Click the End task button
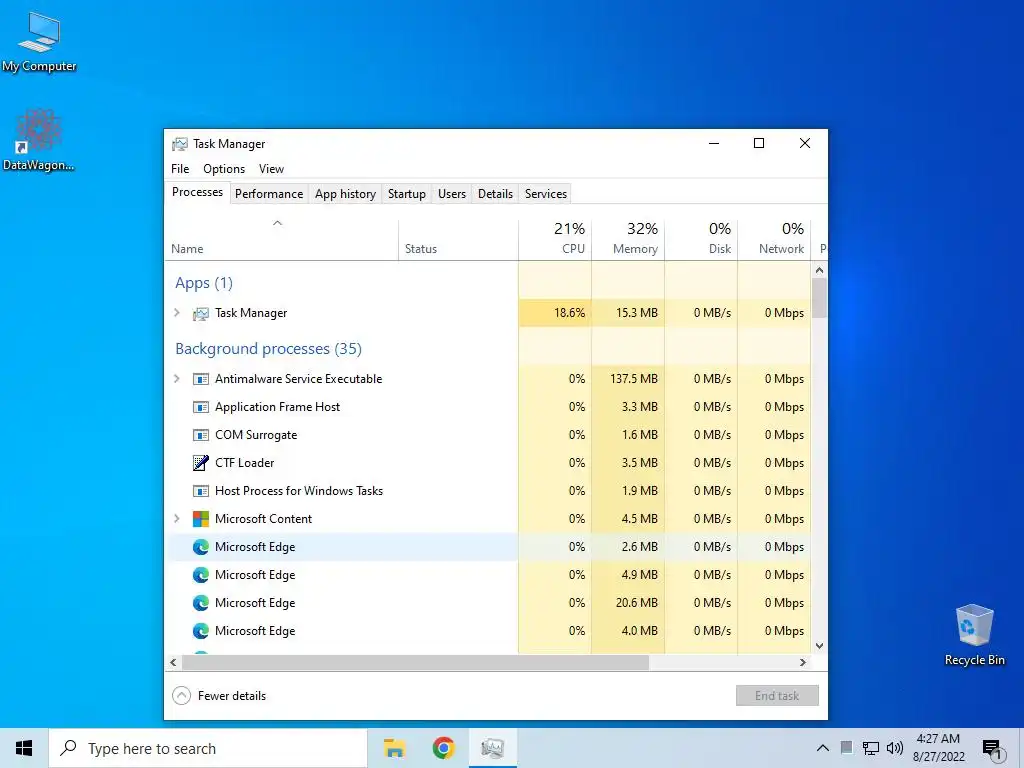This screenshot has height=768, width=1024. tap(777, 696)
